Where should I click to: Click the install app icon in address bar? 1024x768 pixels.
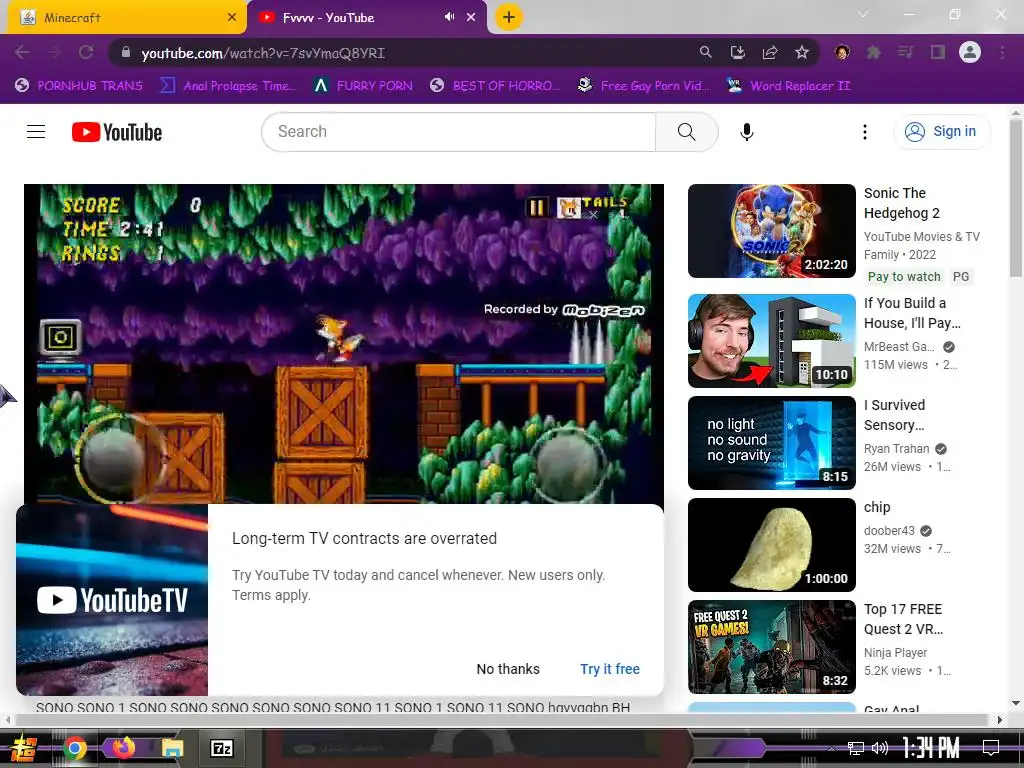click(x=737, y=52)
